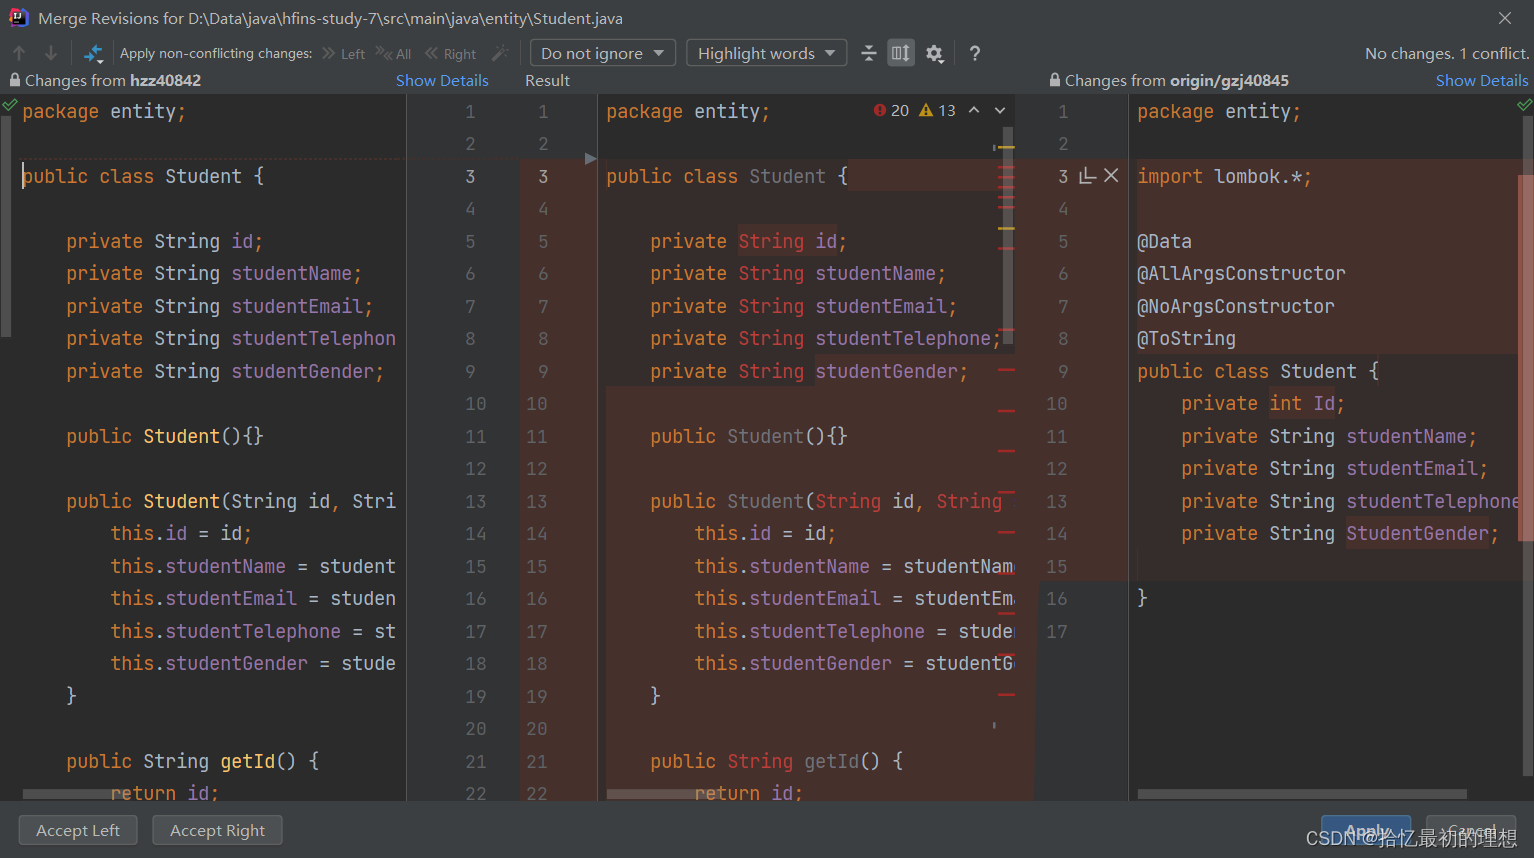
Task: Click 'import lombok.*;' line in right pane
Action: point(1224,176)
